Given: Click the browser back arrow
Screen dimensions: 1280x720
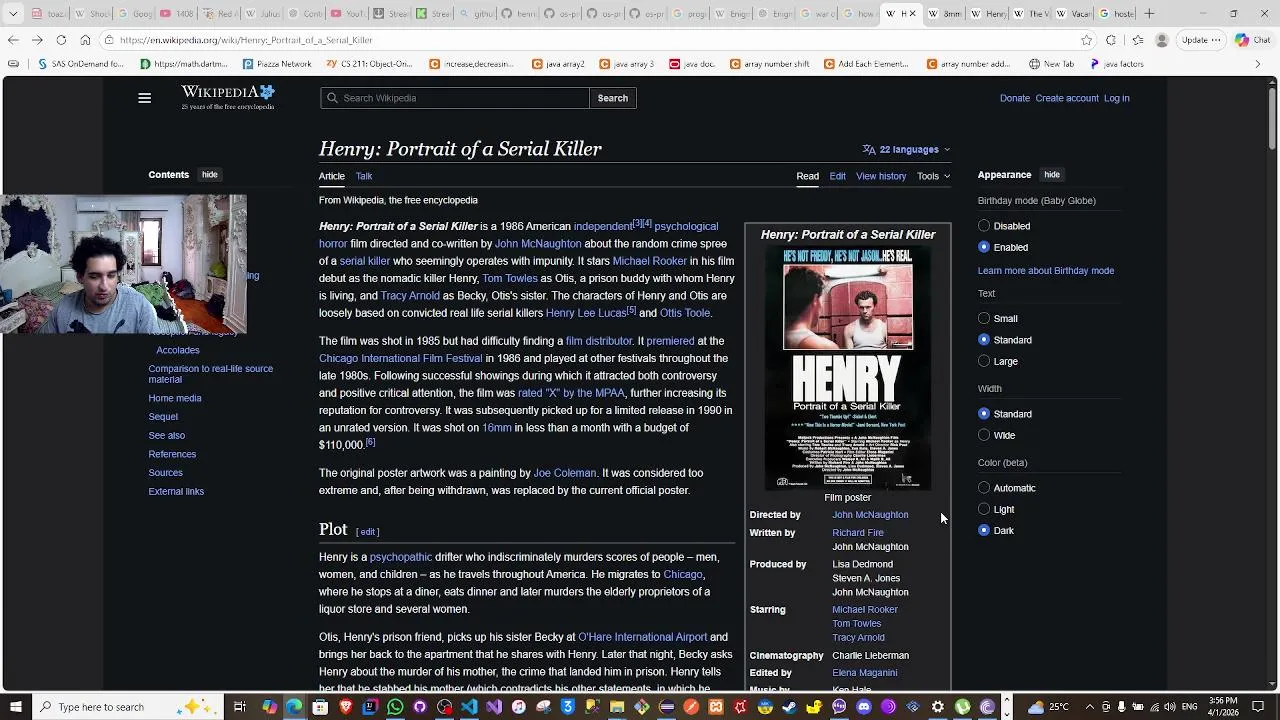Looking at the screenshot, I should (13, 40).
